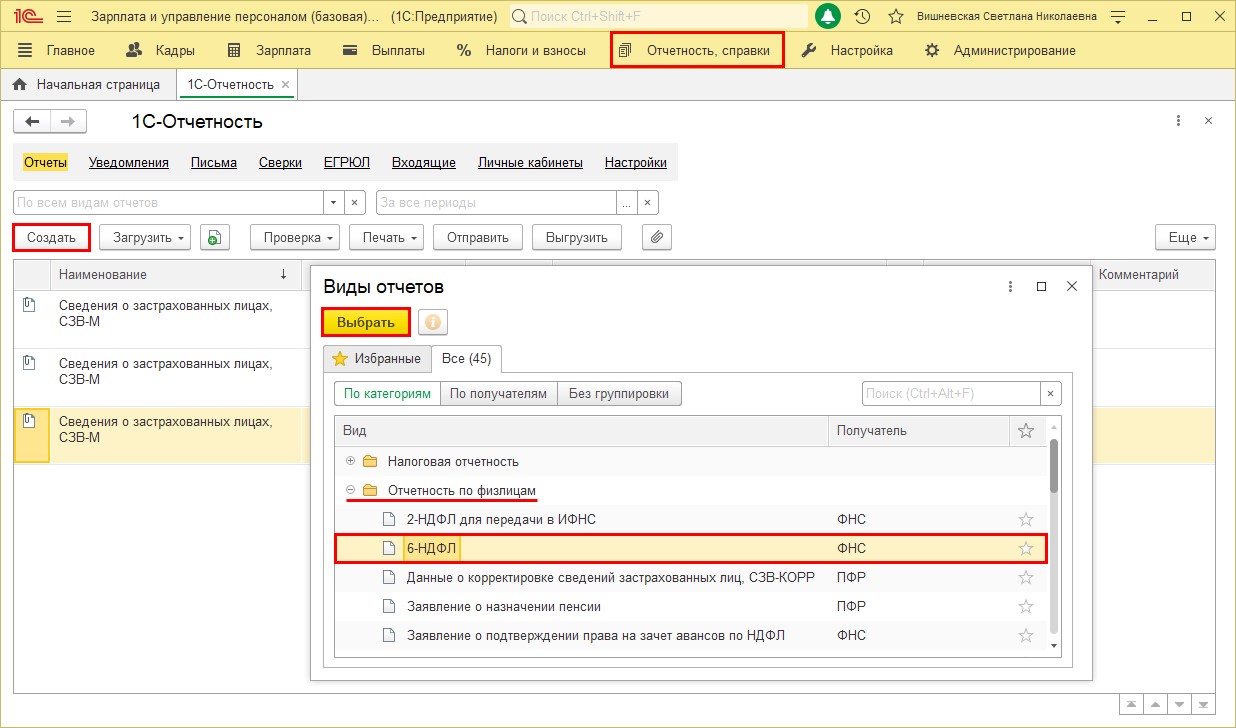Open the Налоги и взносы section
Image resolution: width=1236 pixels, height=728 pixels.
(522, 50)
